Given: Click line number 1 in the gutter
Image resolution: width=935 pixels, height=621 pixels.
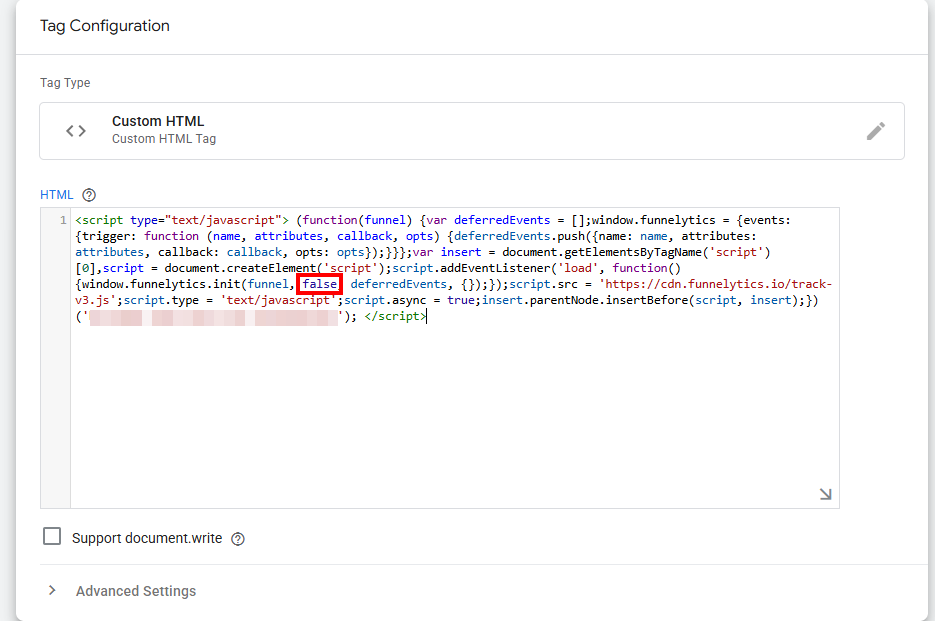Looking at the screenshot, I should point(63,220).
